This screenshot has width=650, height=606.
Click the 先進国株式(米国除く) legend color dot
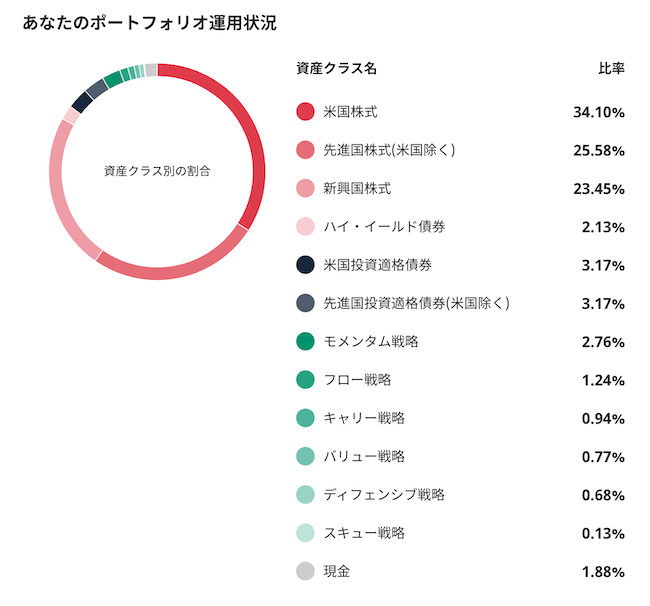click(305, 150)
